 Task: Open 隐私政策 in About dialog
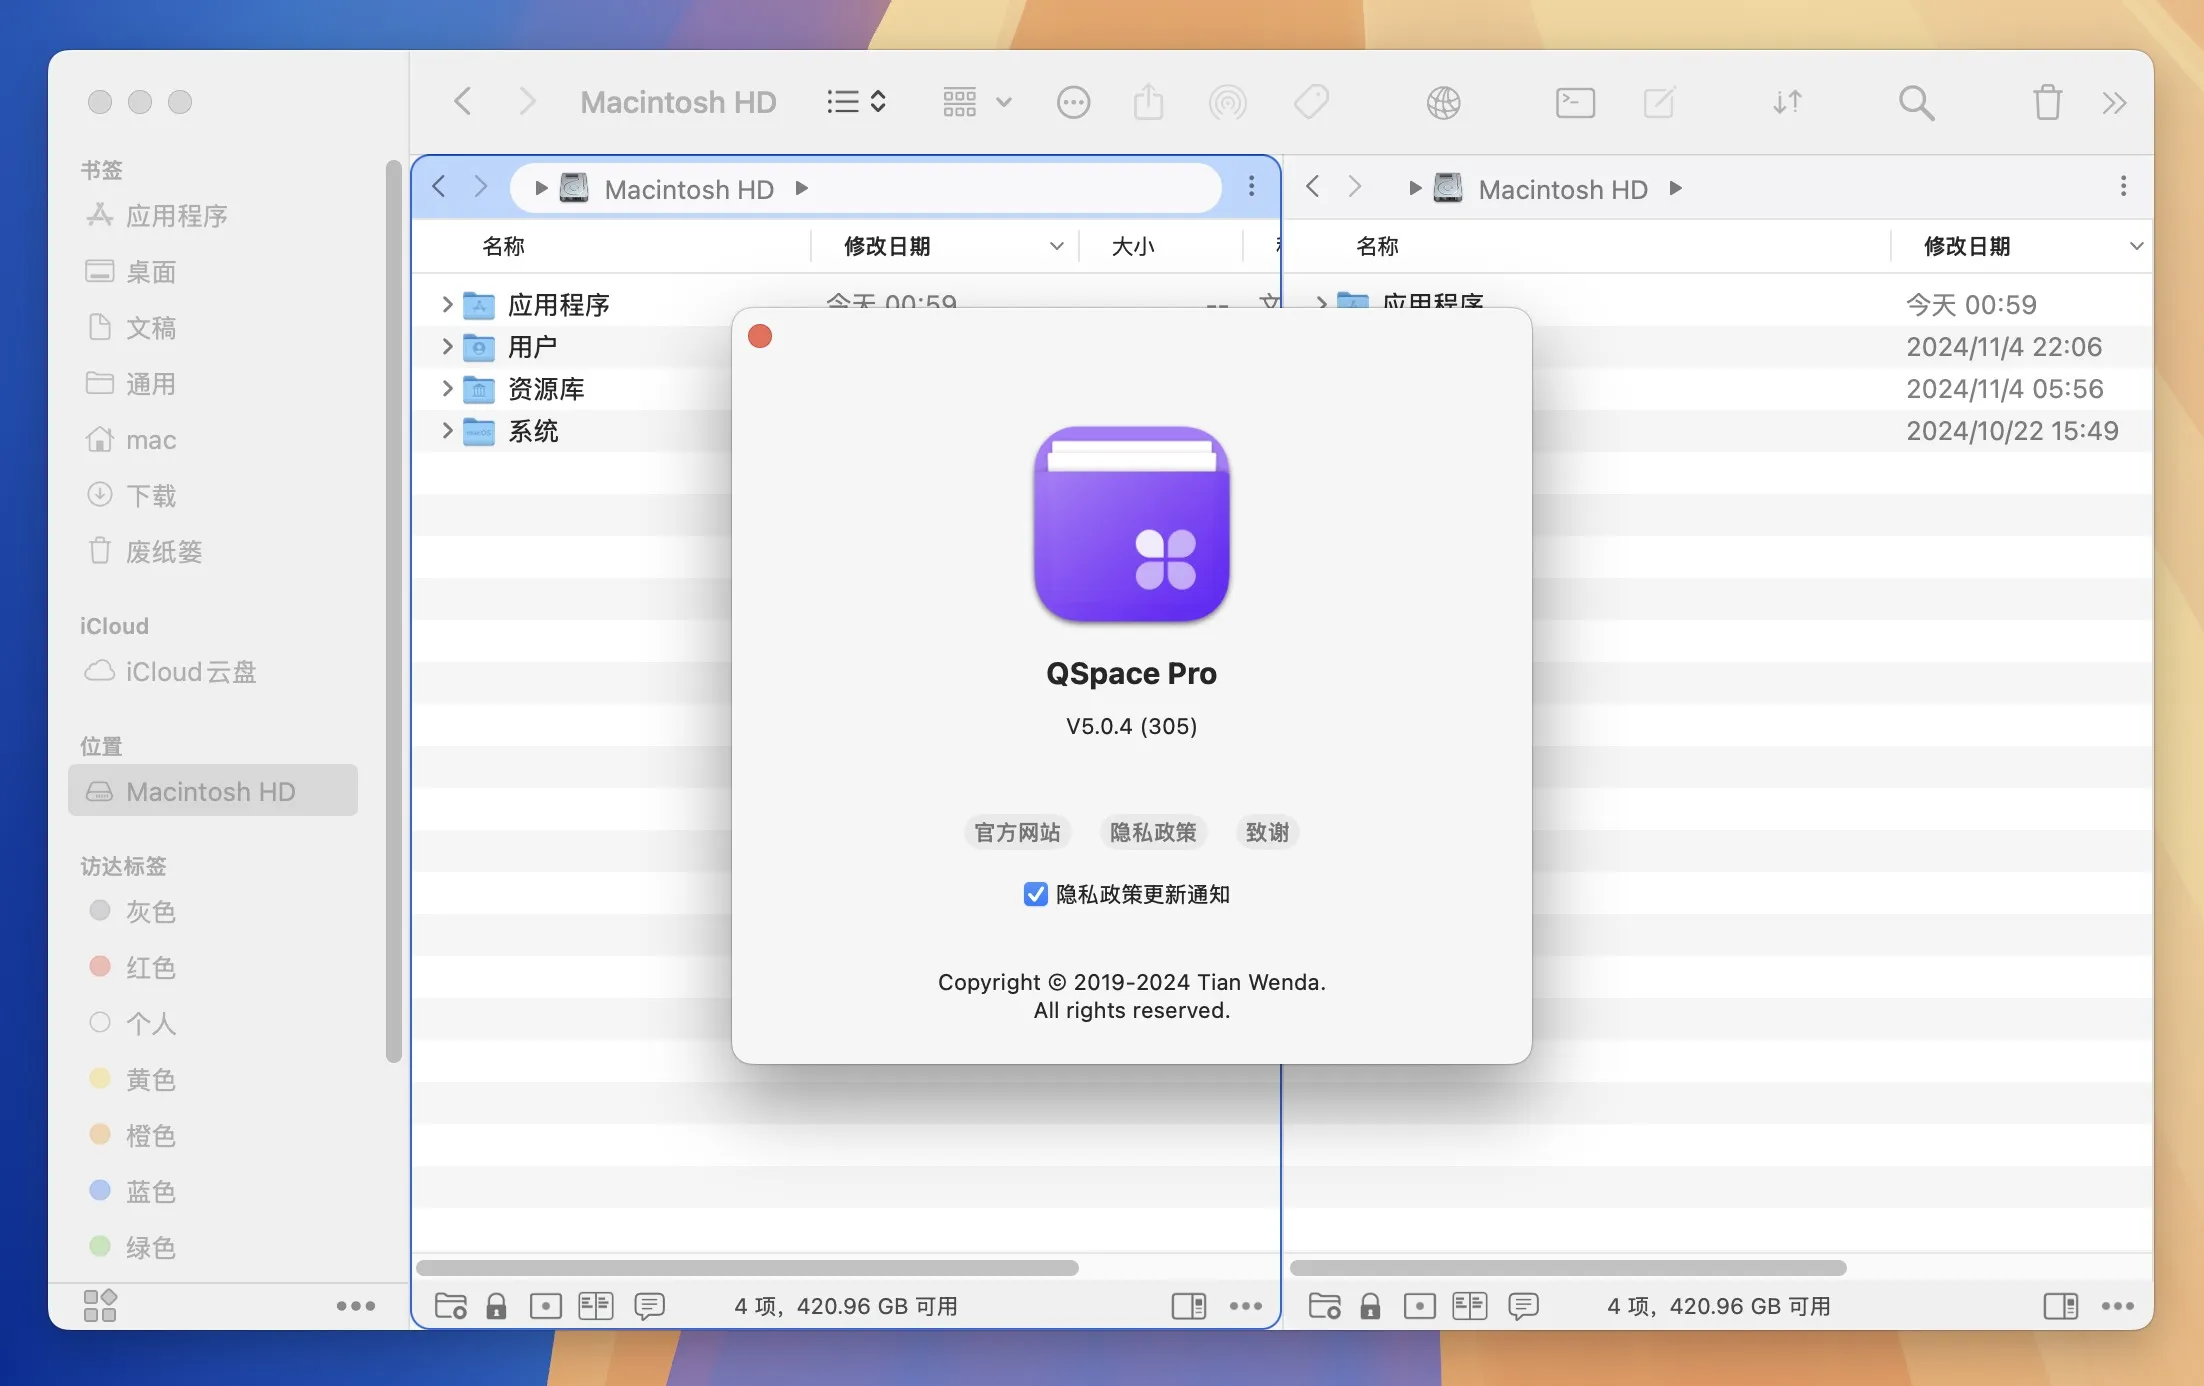click(x=1153, y=832)
